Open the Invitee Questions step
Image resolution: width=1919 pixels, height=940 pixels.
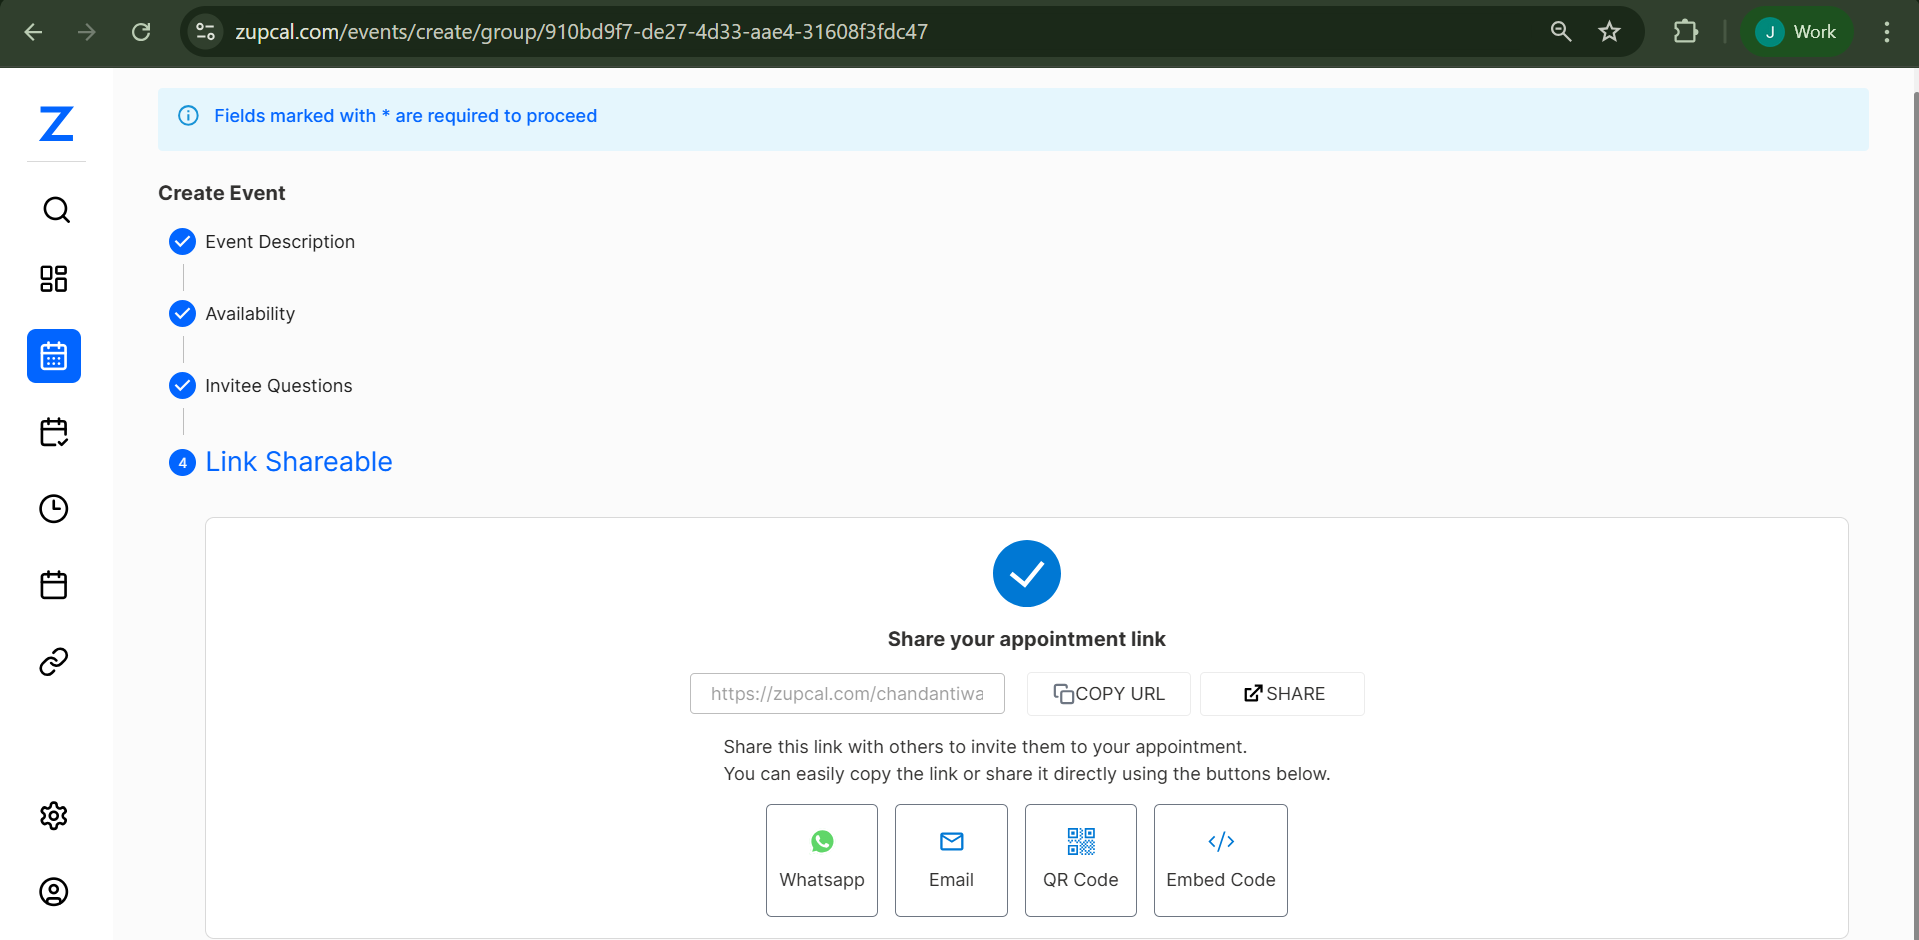[278, 385]
